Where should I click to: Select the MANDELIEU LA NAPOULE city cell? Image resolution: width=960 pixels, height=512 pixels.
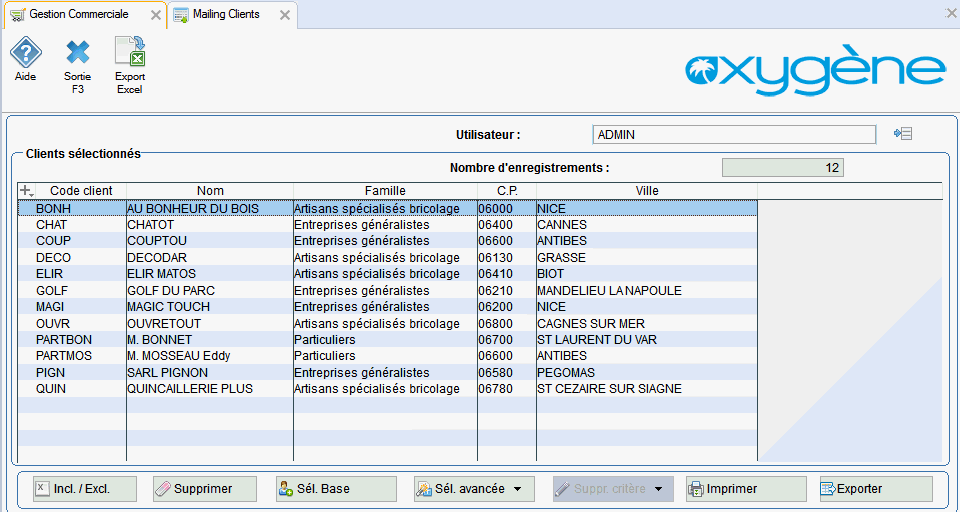[x=647, y=290]
